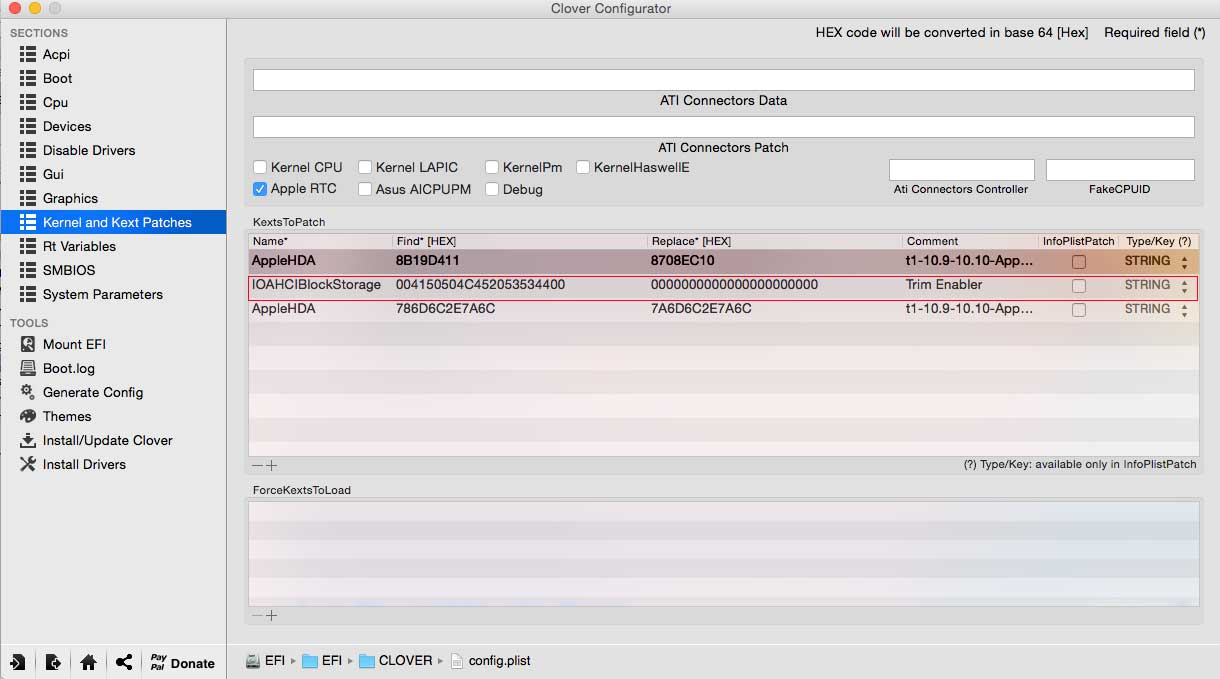Go to the SMBIOS section
Screen dimensions: 1220x679
[69, 270]
